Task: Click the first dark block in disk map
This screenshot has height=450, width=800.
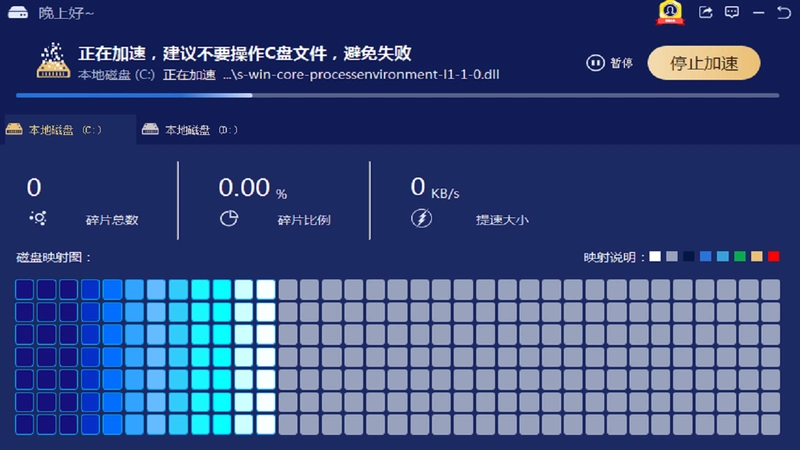Action: pos(24,289)
